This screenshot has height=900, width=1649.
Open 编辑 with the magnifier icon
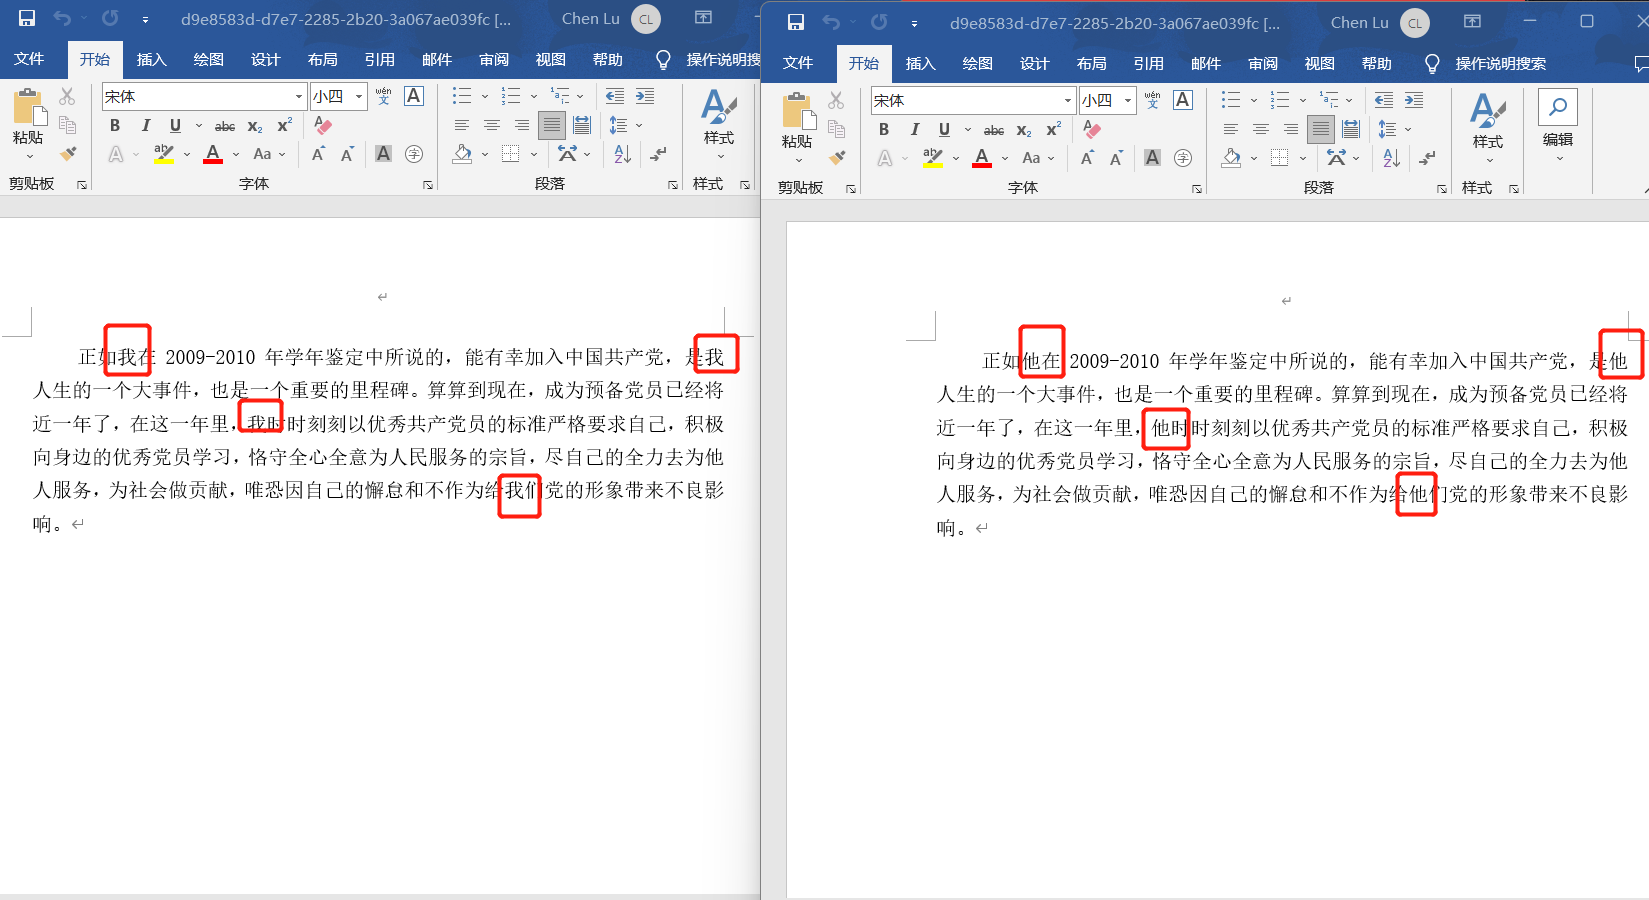coord(1558,105)
